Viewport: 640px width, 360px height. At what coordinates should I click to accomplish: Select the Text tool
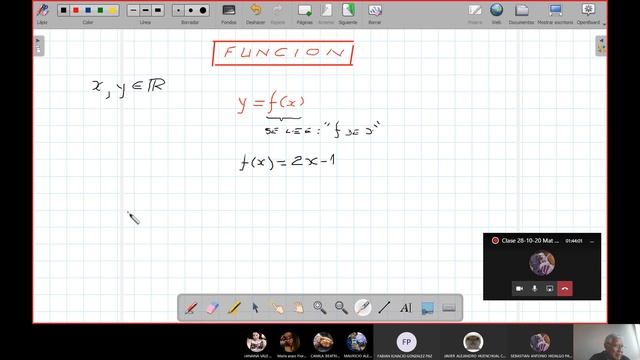pyautogui.click(x=406, y=308)
